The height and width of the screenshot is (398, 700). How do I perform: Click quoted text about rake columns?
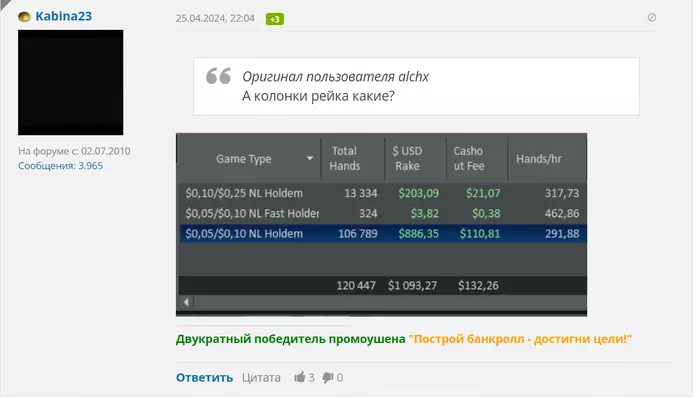coord(318,96)
